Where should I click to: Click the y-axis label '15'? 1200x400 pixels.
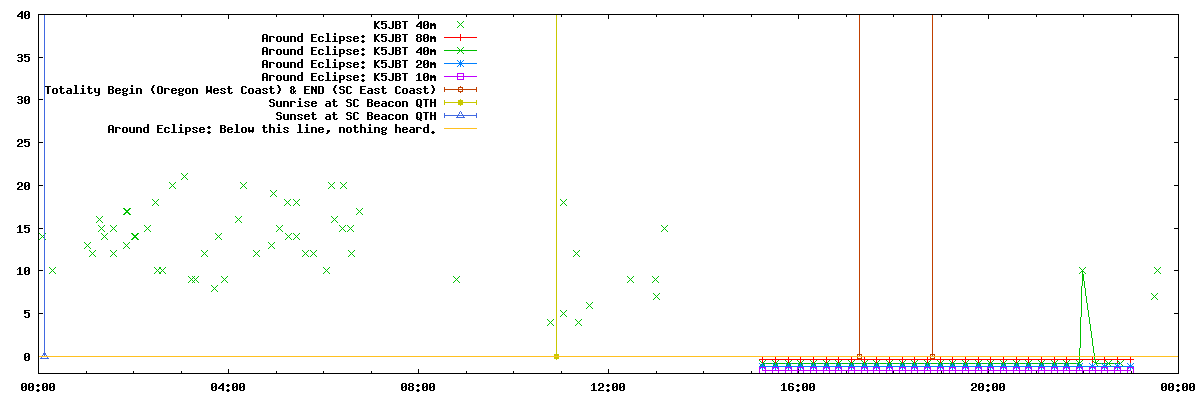(23, 228)
